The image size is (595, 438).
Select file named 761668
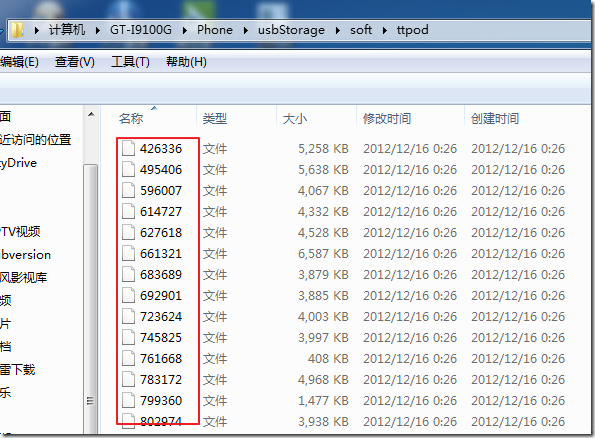click(161, 358)
